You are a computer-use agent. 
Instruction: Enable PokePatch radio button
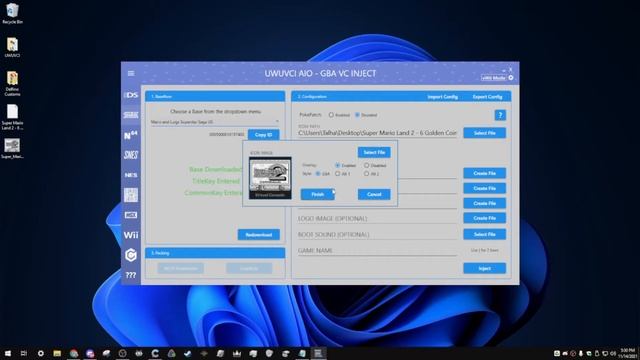click(x=331, y=115)
